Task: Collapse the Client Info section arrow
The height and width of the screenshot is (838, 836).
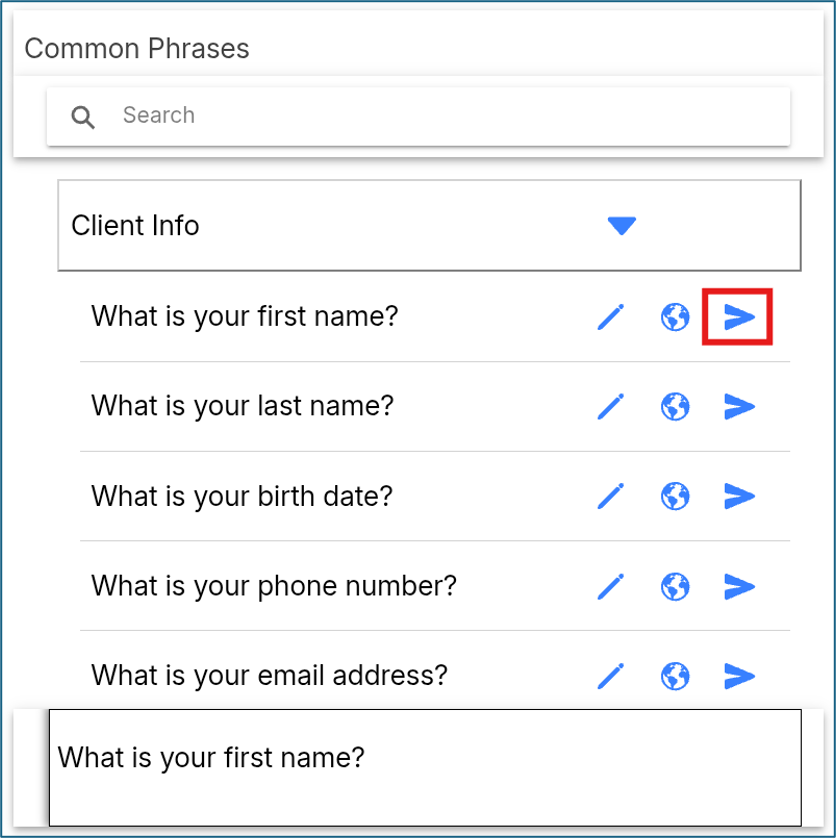Action: (622, 226)
